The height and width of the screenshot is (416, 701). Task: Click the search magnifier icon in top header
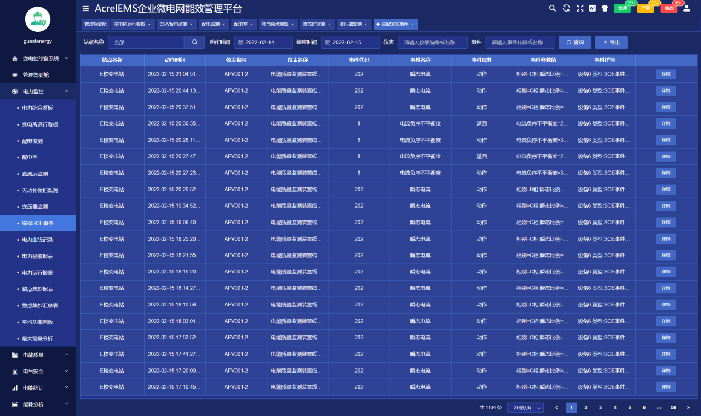coord(552,8)
